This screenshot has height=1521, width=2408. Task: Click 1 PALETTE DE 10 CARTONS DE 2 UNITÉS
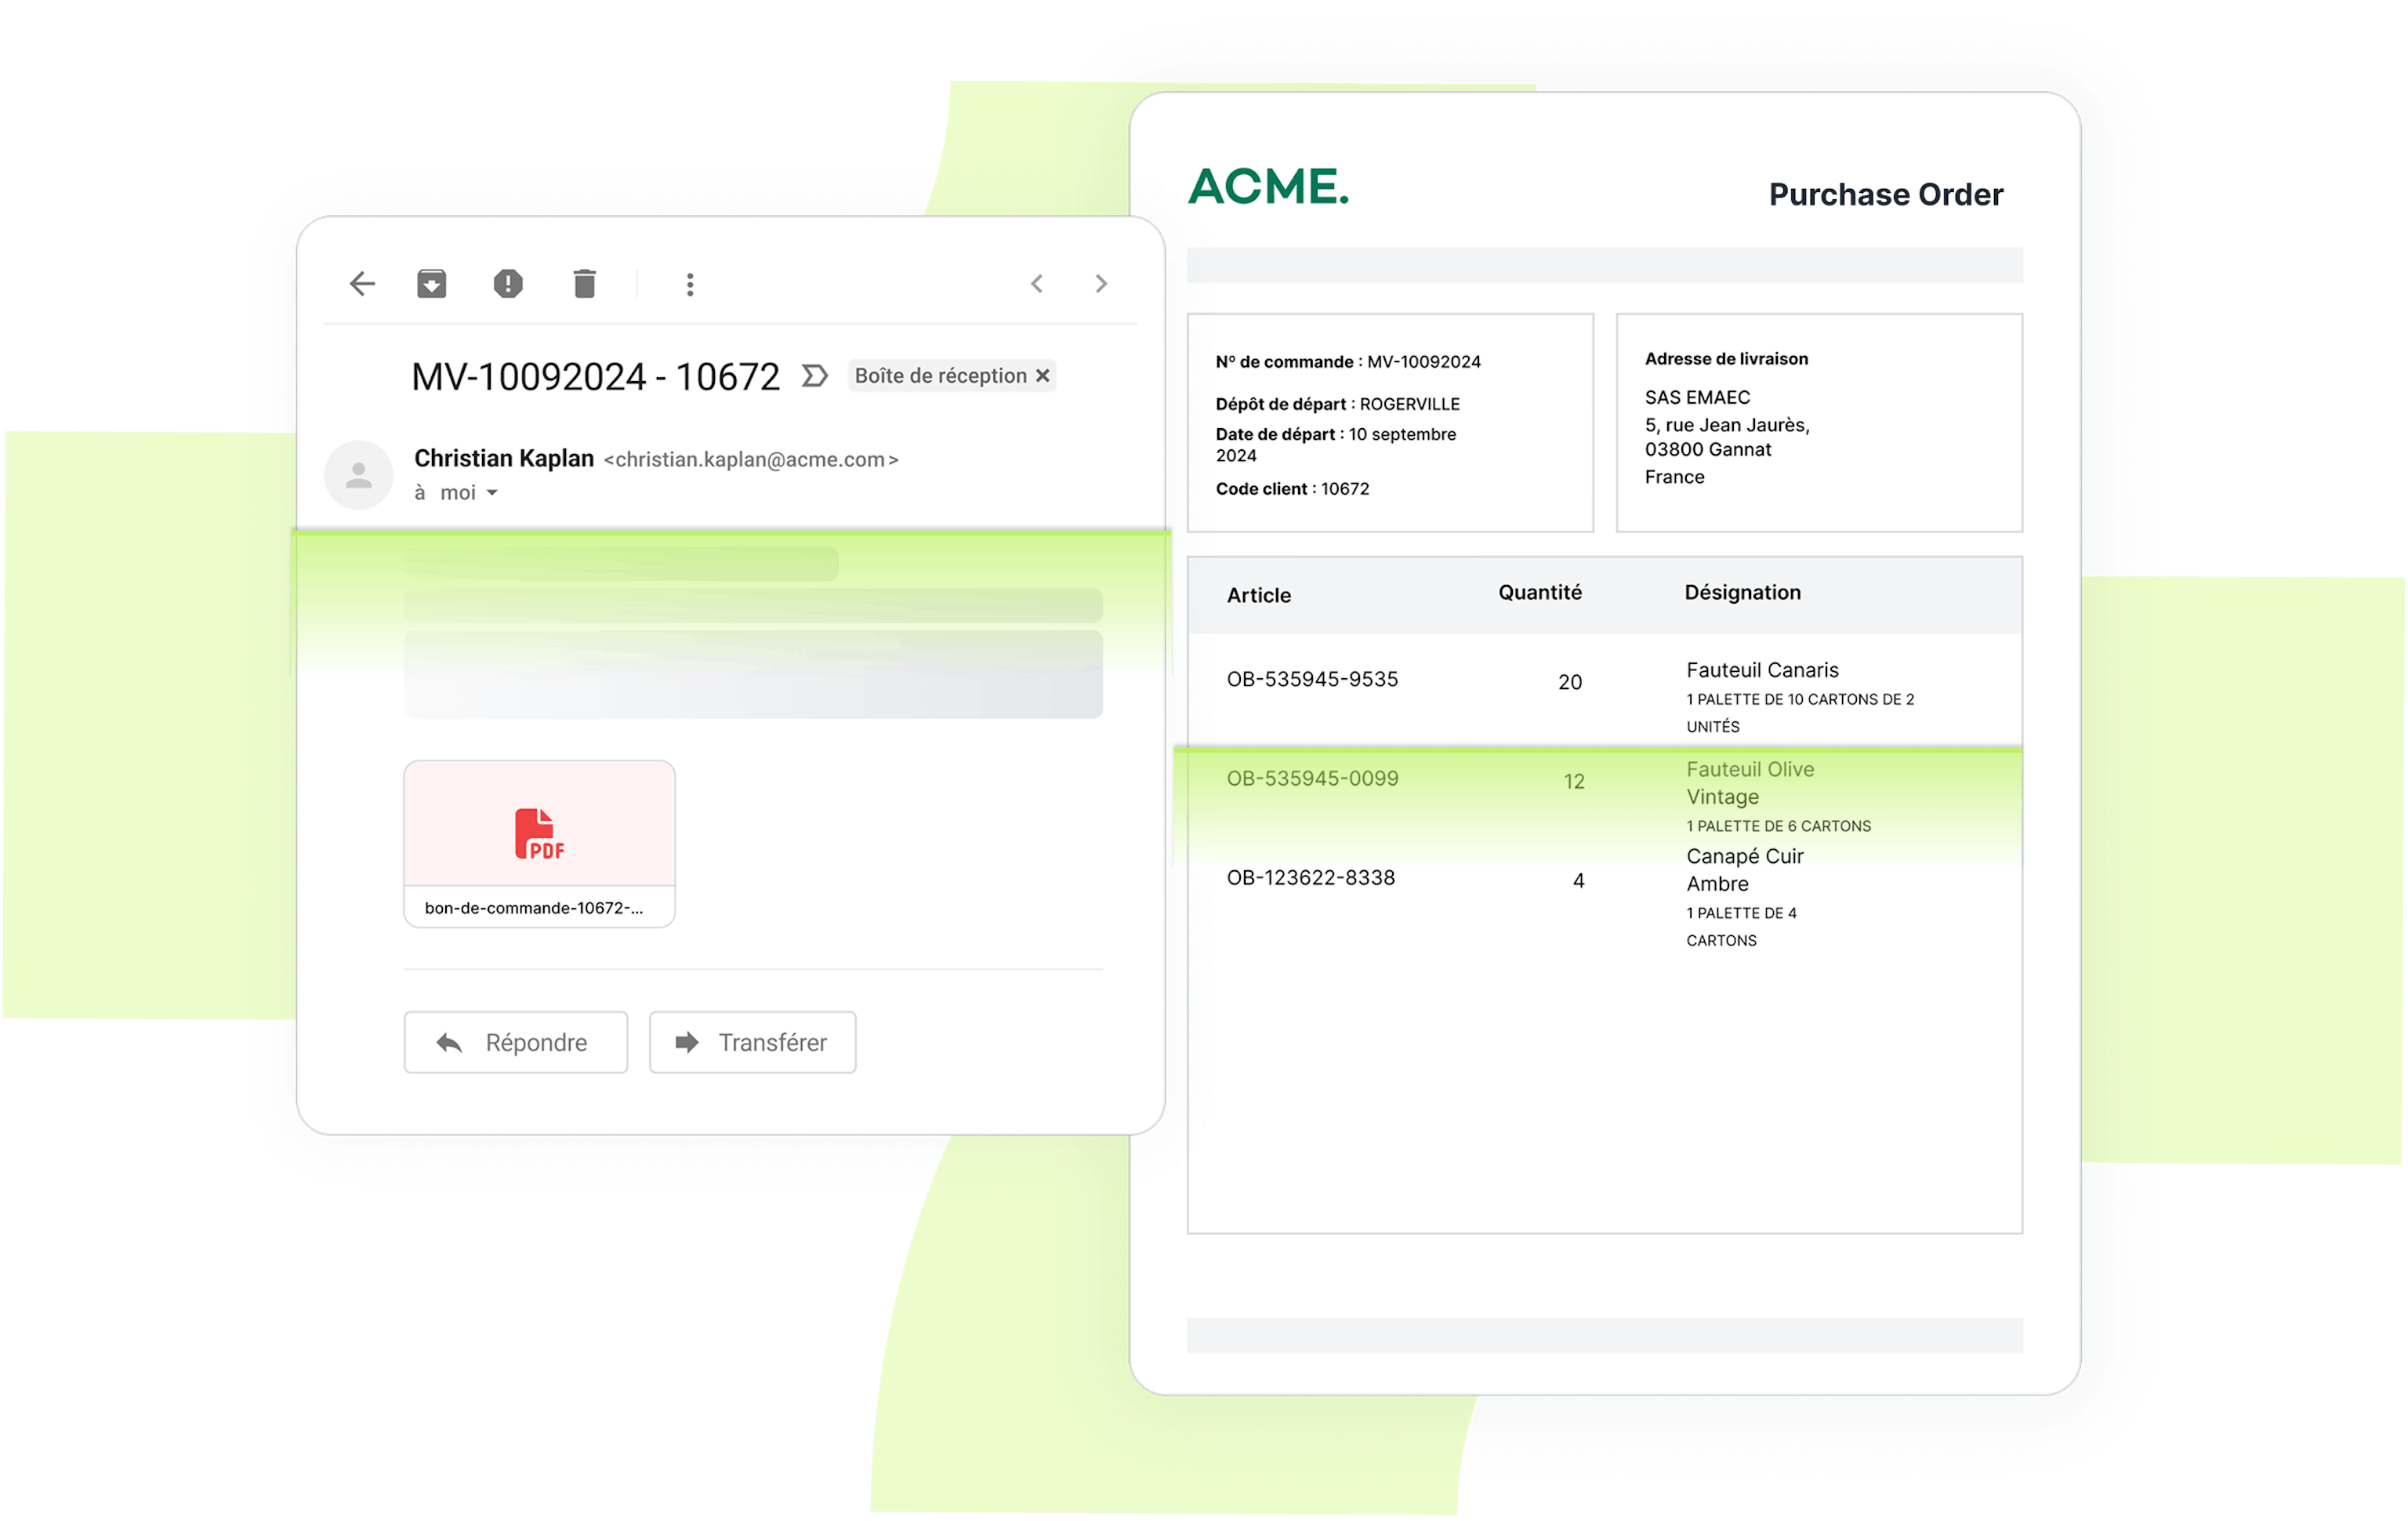(x=1800, y=714)
